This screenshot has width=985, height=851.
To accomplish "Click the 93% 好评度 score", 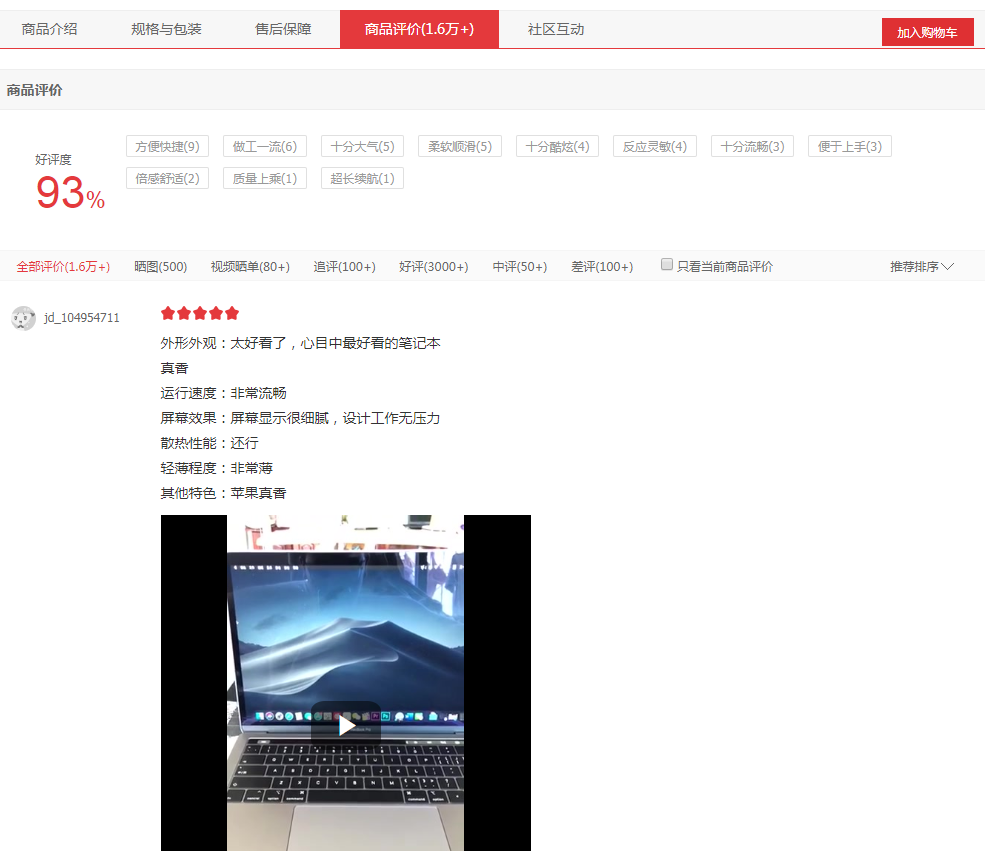I will tap(70, 192).
